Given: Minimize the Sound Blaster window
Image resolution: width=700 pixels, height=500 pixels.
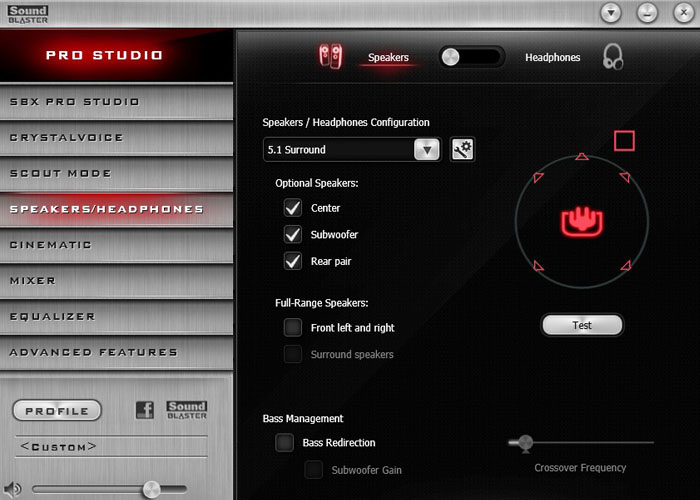Looking at the screenshot, I should tap(647, 13).
